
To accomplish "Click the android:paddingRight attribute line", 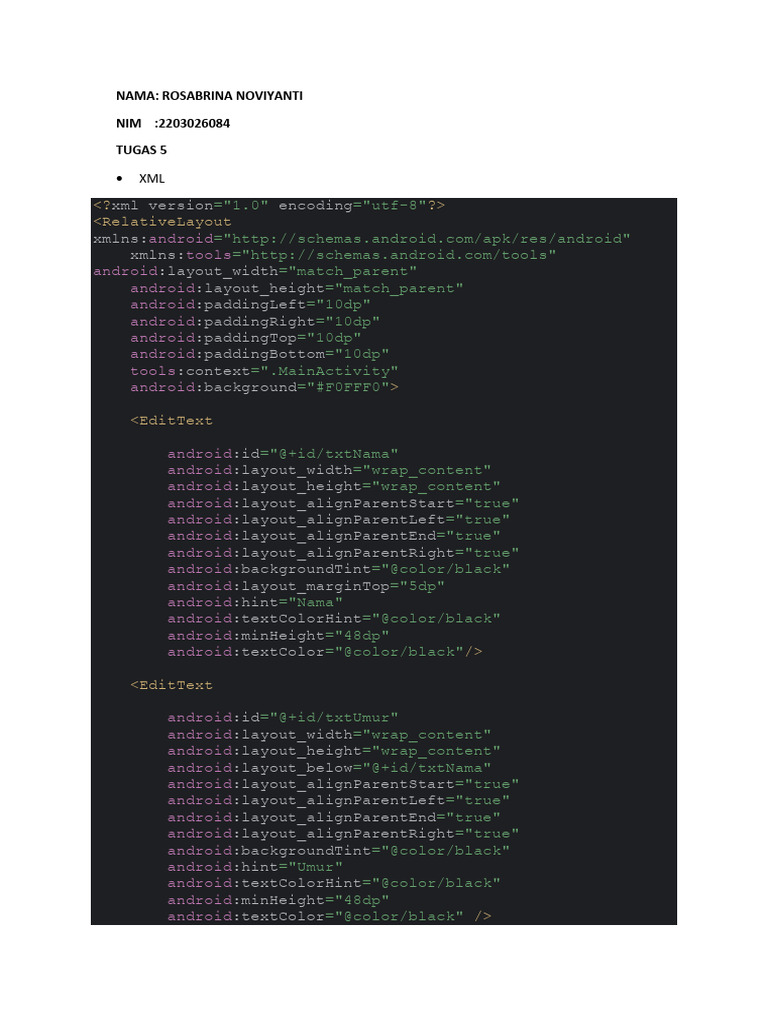I will (x=255, y=321).
